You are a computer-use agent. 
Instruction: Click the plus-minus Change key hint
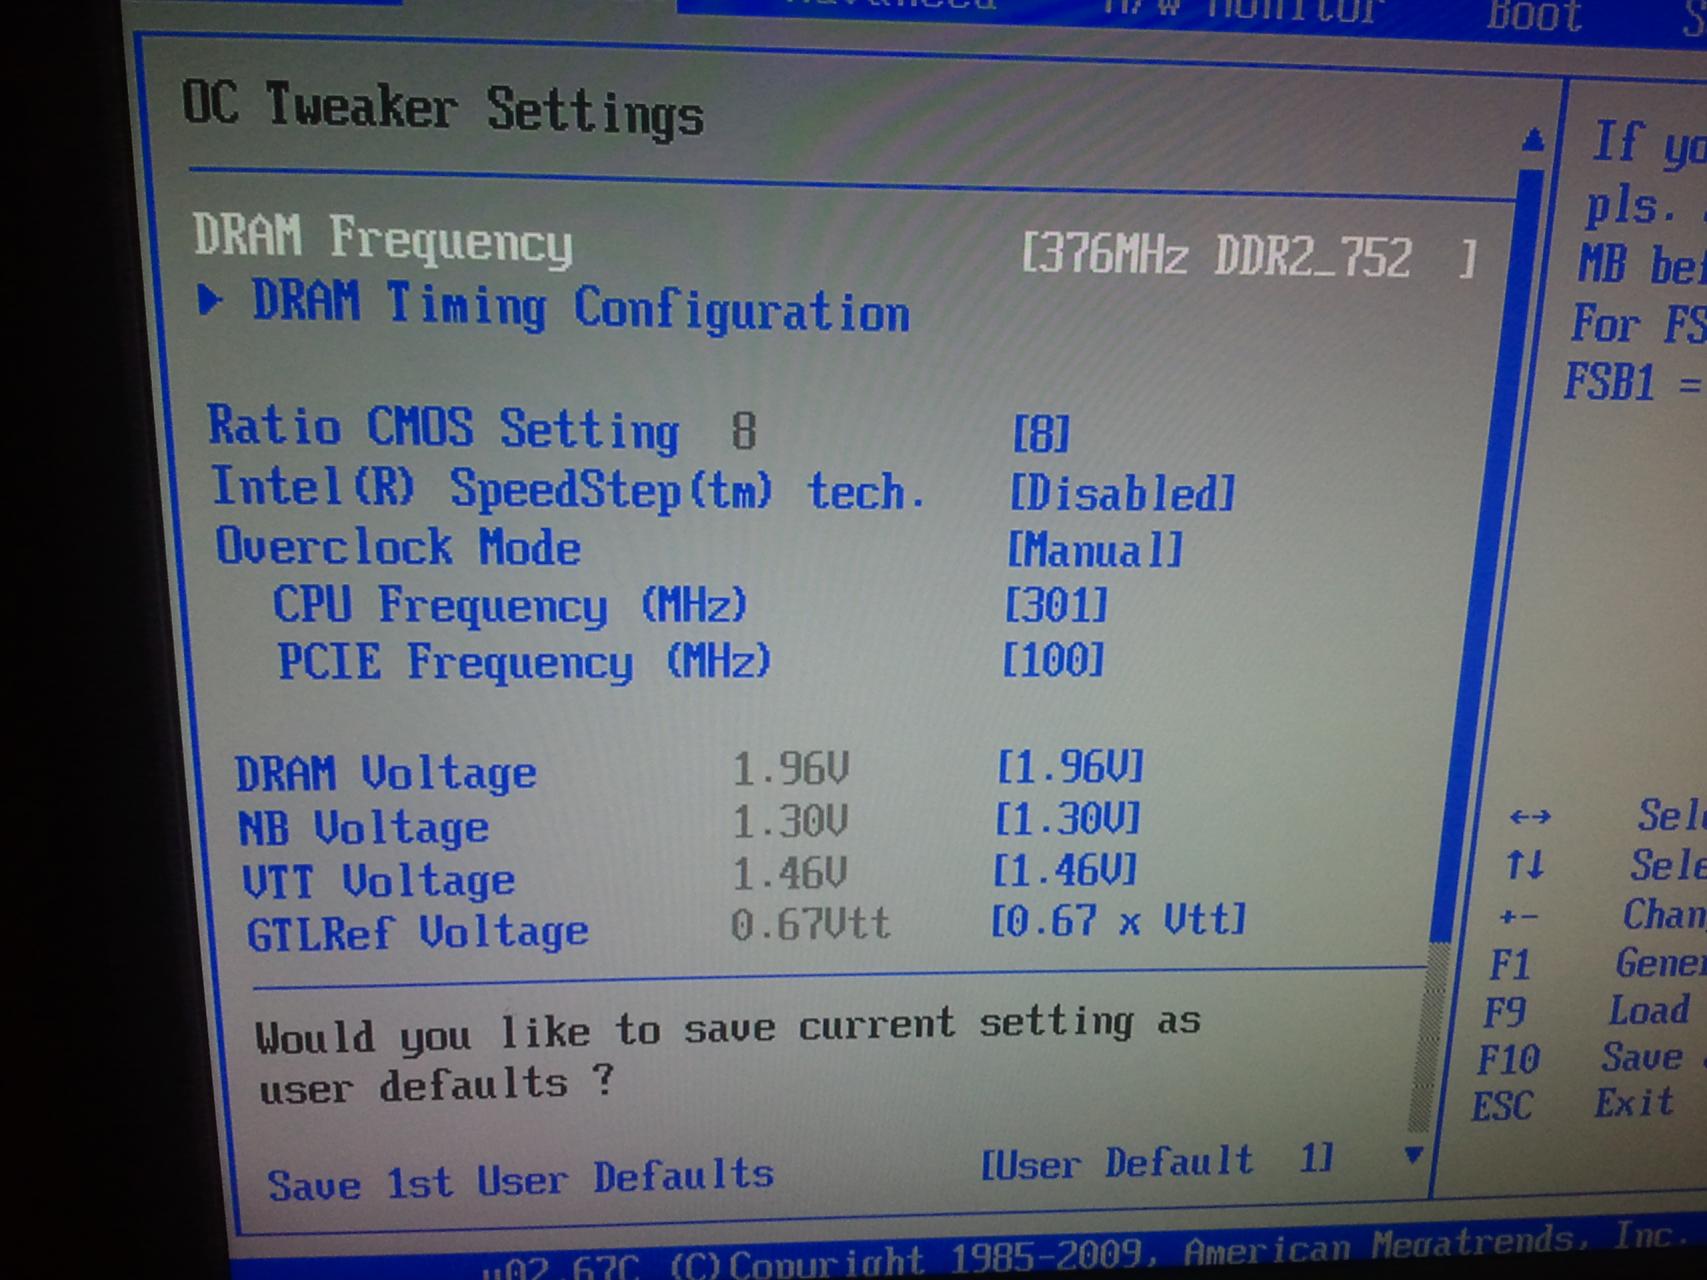click(x=1520, y=915)
